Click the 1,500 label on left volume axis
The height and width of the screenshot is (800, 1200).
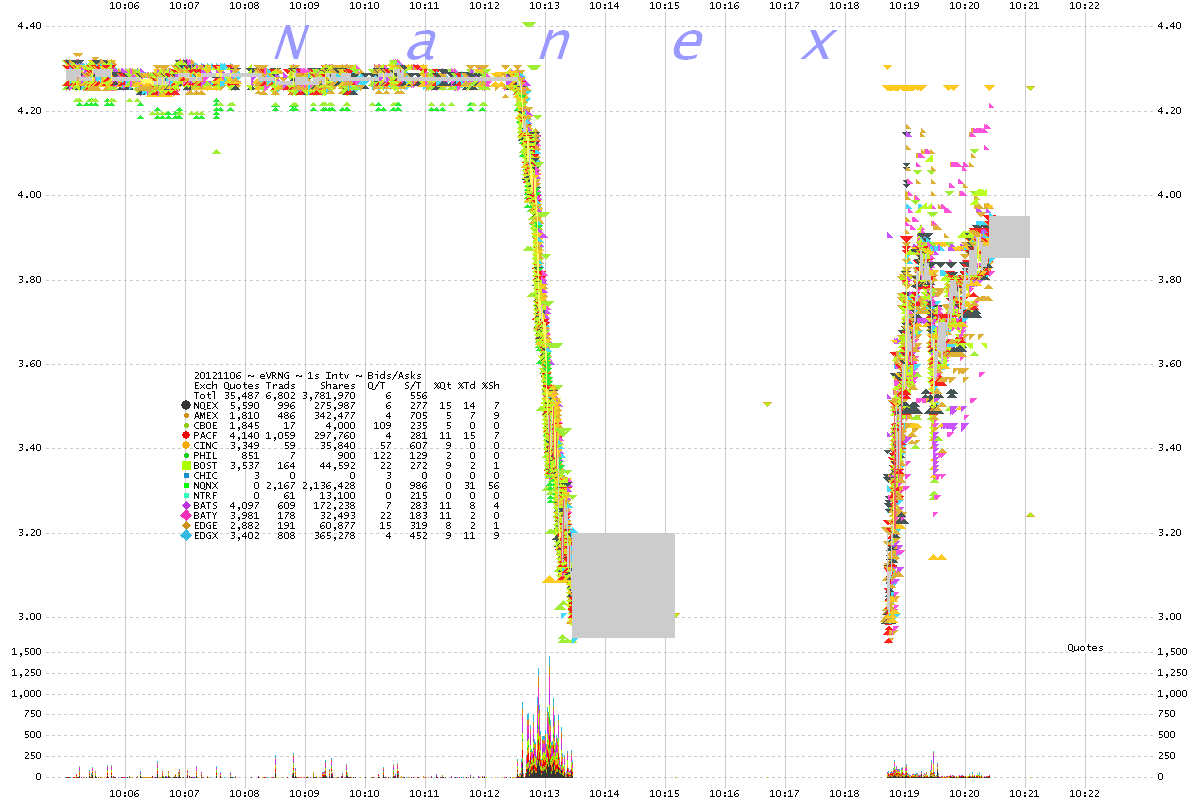26,651
